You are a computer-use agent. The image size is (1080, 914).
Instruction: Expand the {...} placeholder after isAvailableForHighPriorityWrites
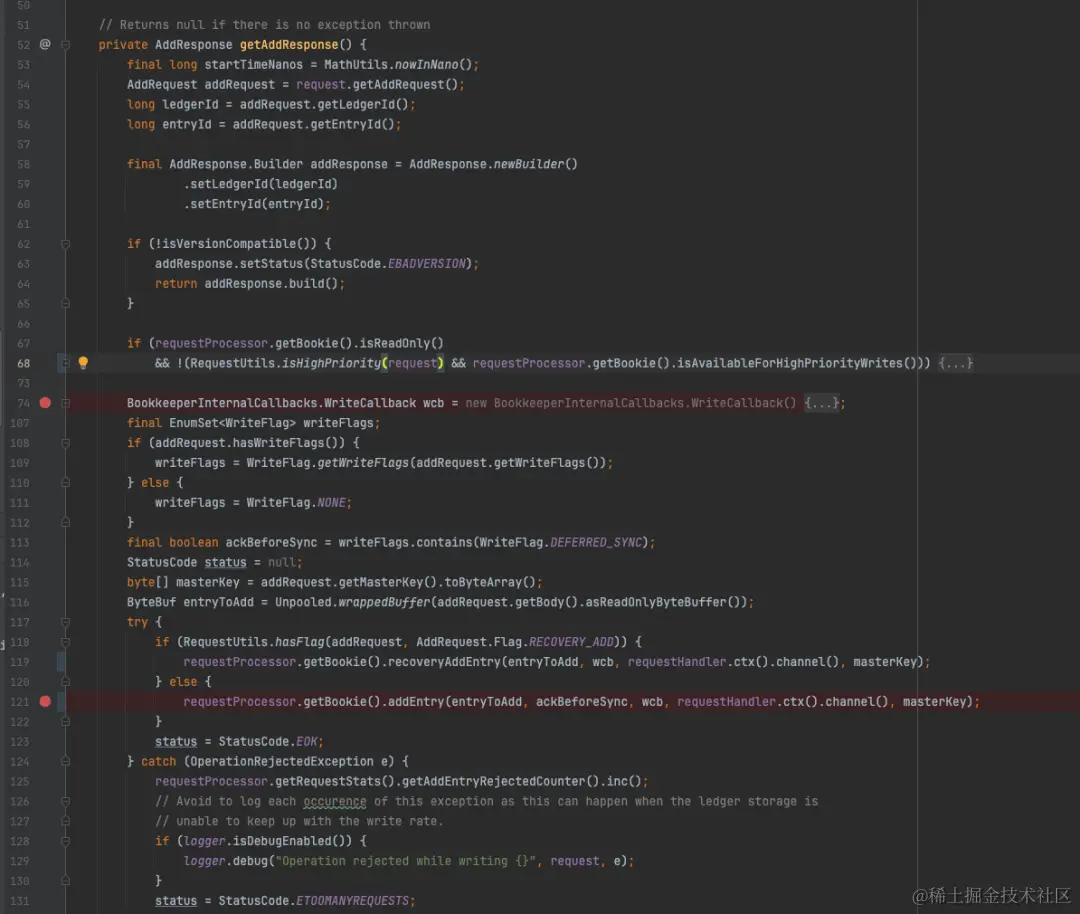(x=956, y=363)
